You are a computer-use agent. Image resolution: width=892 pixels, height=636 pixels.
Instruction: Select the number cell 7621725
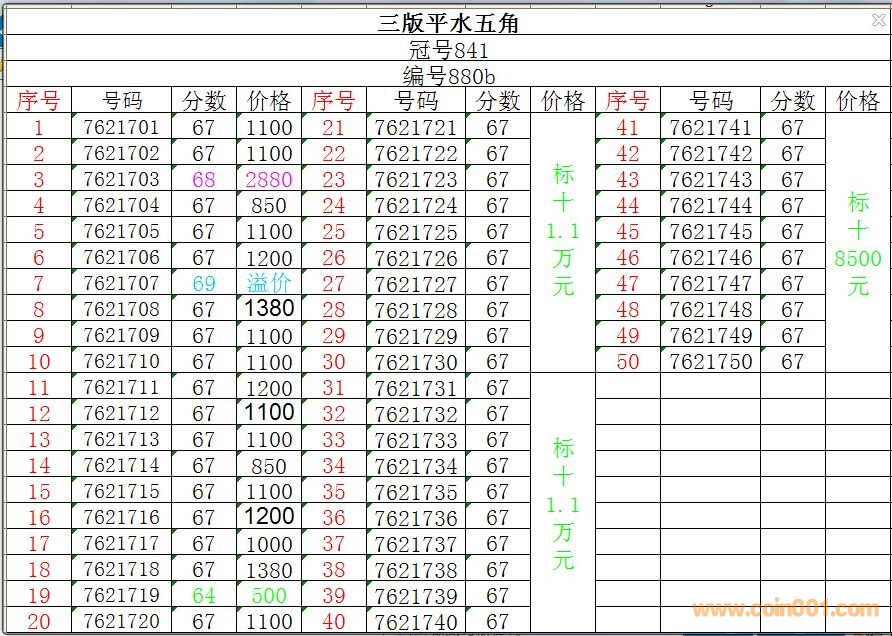(415, 232)
